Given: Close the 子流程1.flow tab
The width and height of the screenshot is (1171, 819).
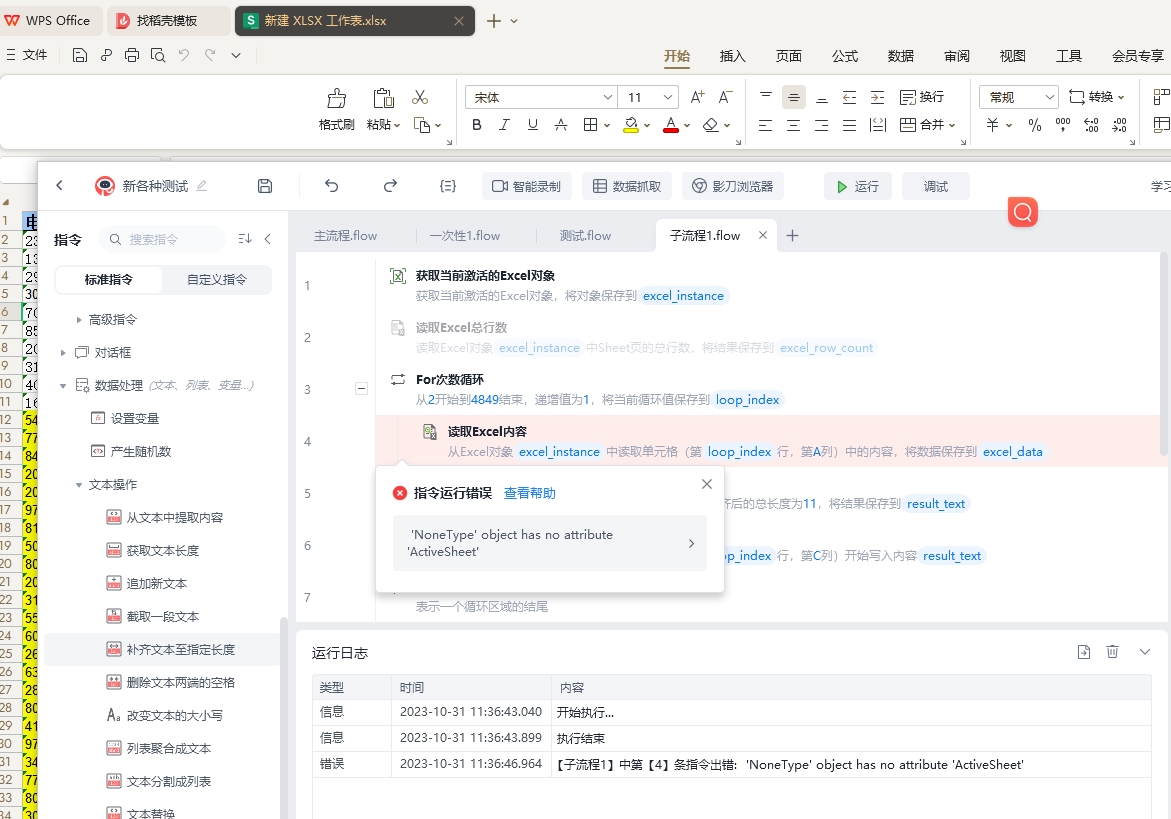Looking at the screenshot, I should click(x=762, y=235).
